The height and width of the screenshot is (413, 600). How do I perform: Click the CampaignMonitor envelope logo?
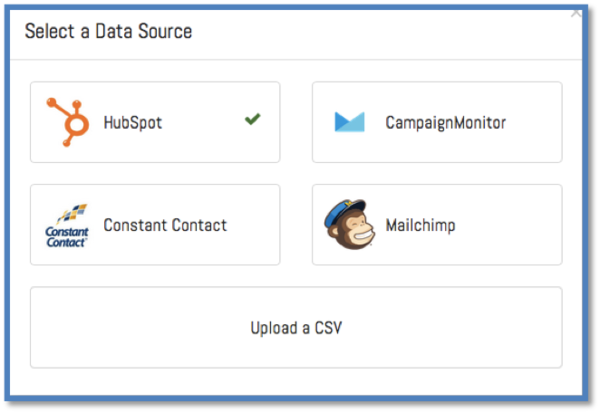pos(350,122)
